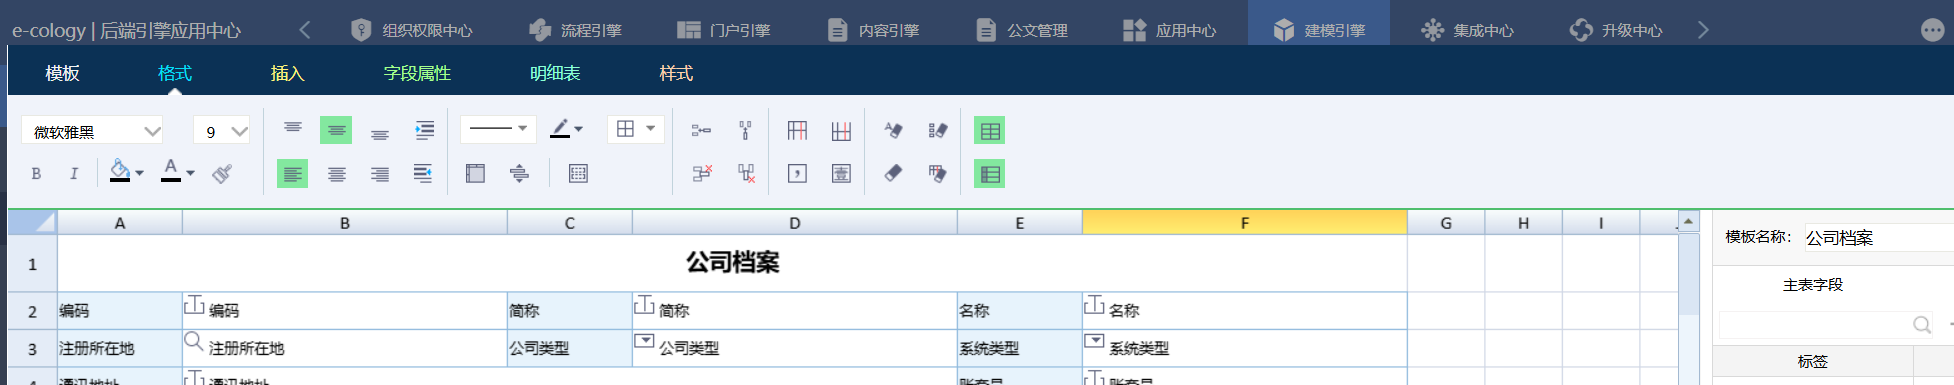Viewport: 1954px width, 385px height.
Task: Click remove horizontal link icon
Action: (x=702, y=174)
